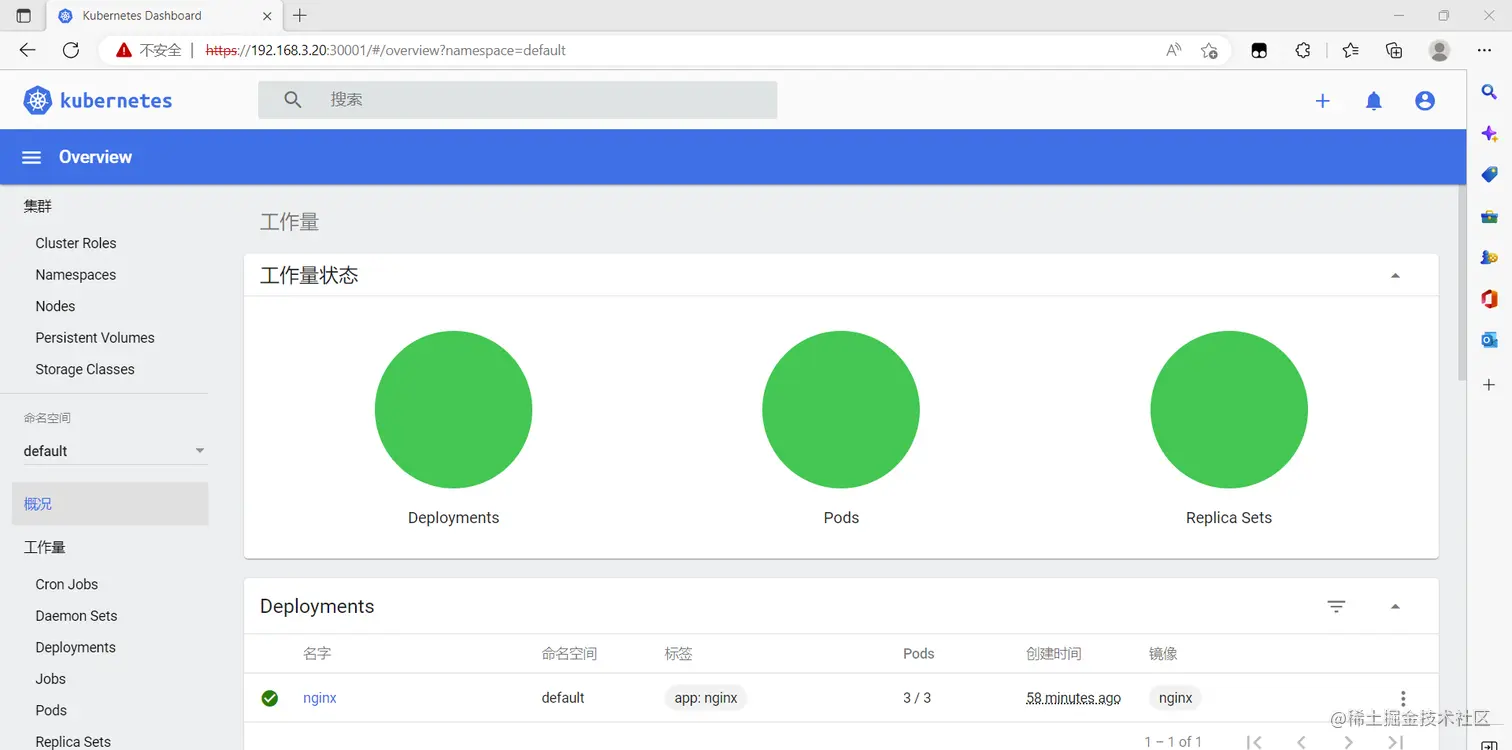Open Persistent Volumes in sidebar
Viewport: 1512px width, 750px height.
(x=95, y=338)
